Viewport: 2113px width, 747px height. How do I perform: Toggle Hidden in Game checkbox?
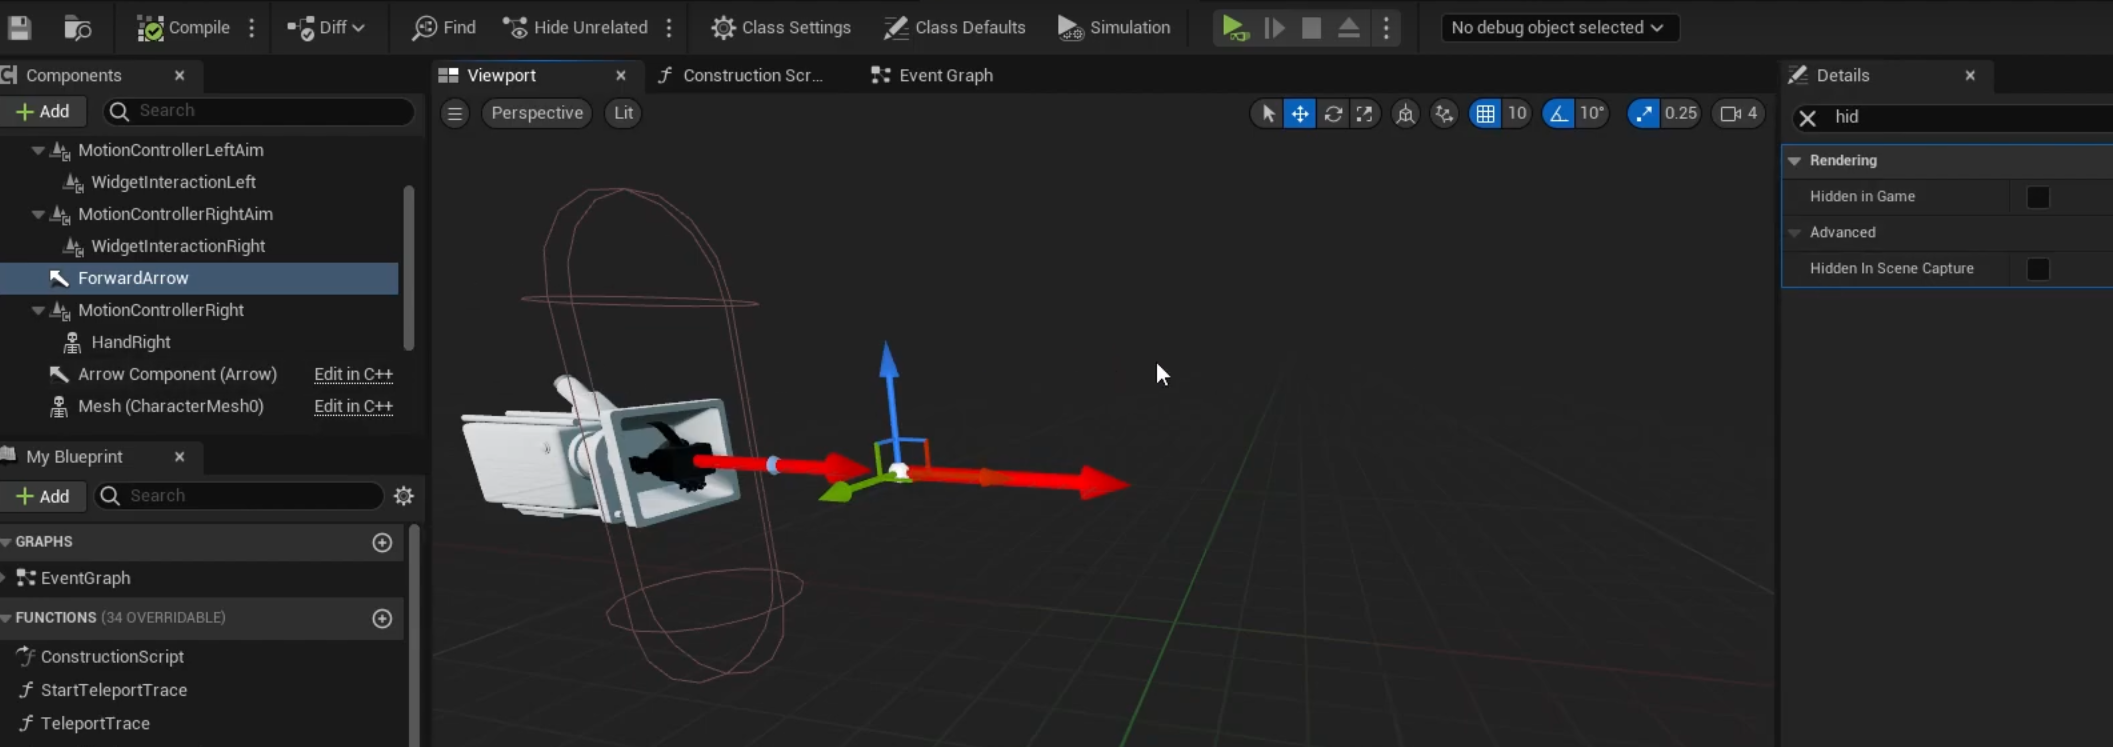pos(2038,197)
